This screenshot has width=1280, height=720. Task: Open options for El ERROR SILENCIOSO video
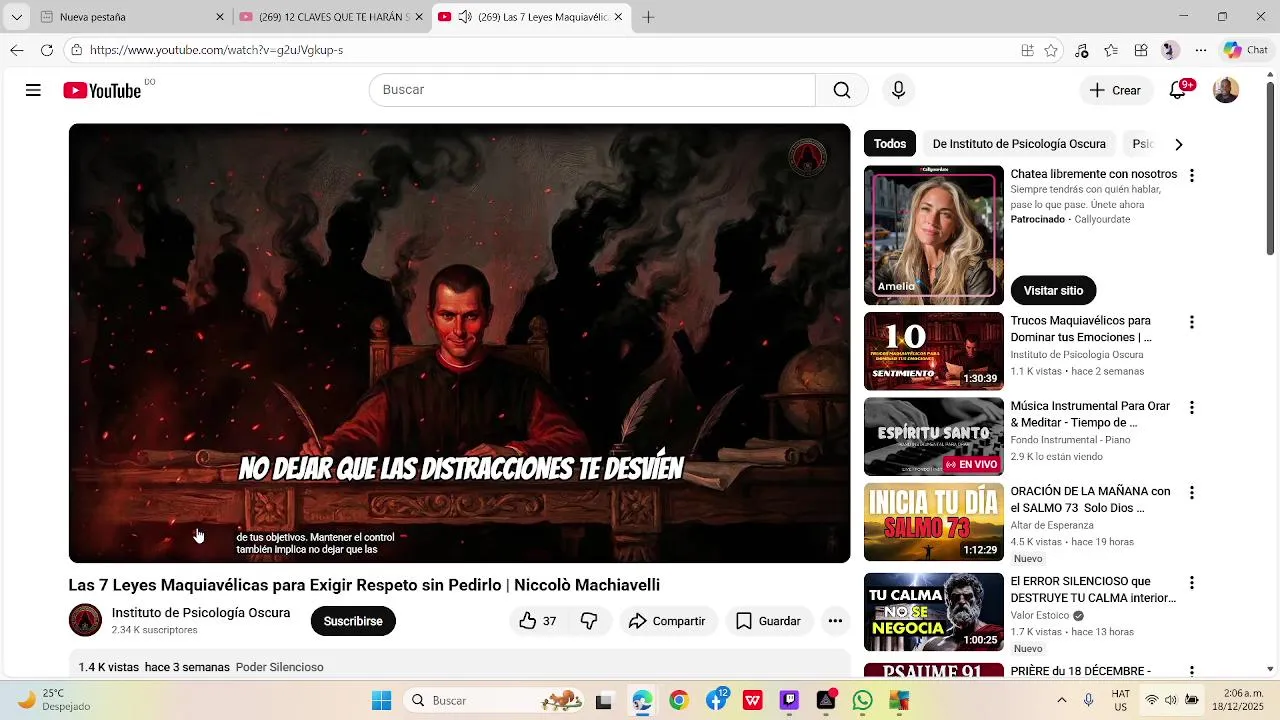coord(1191,583)
